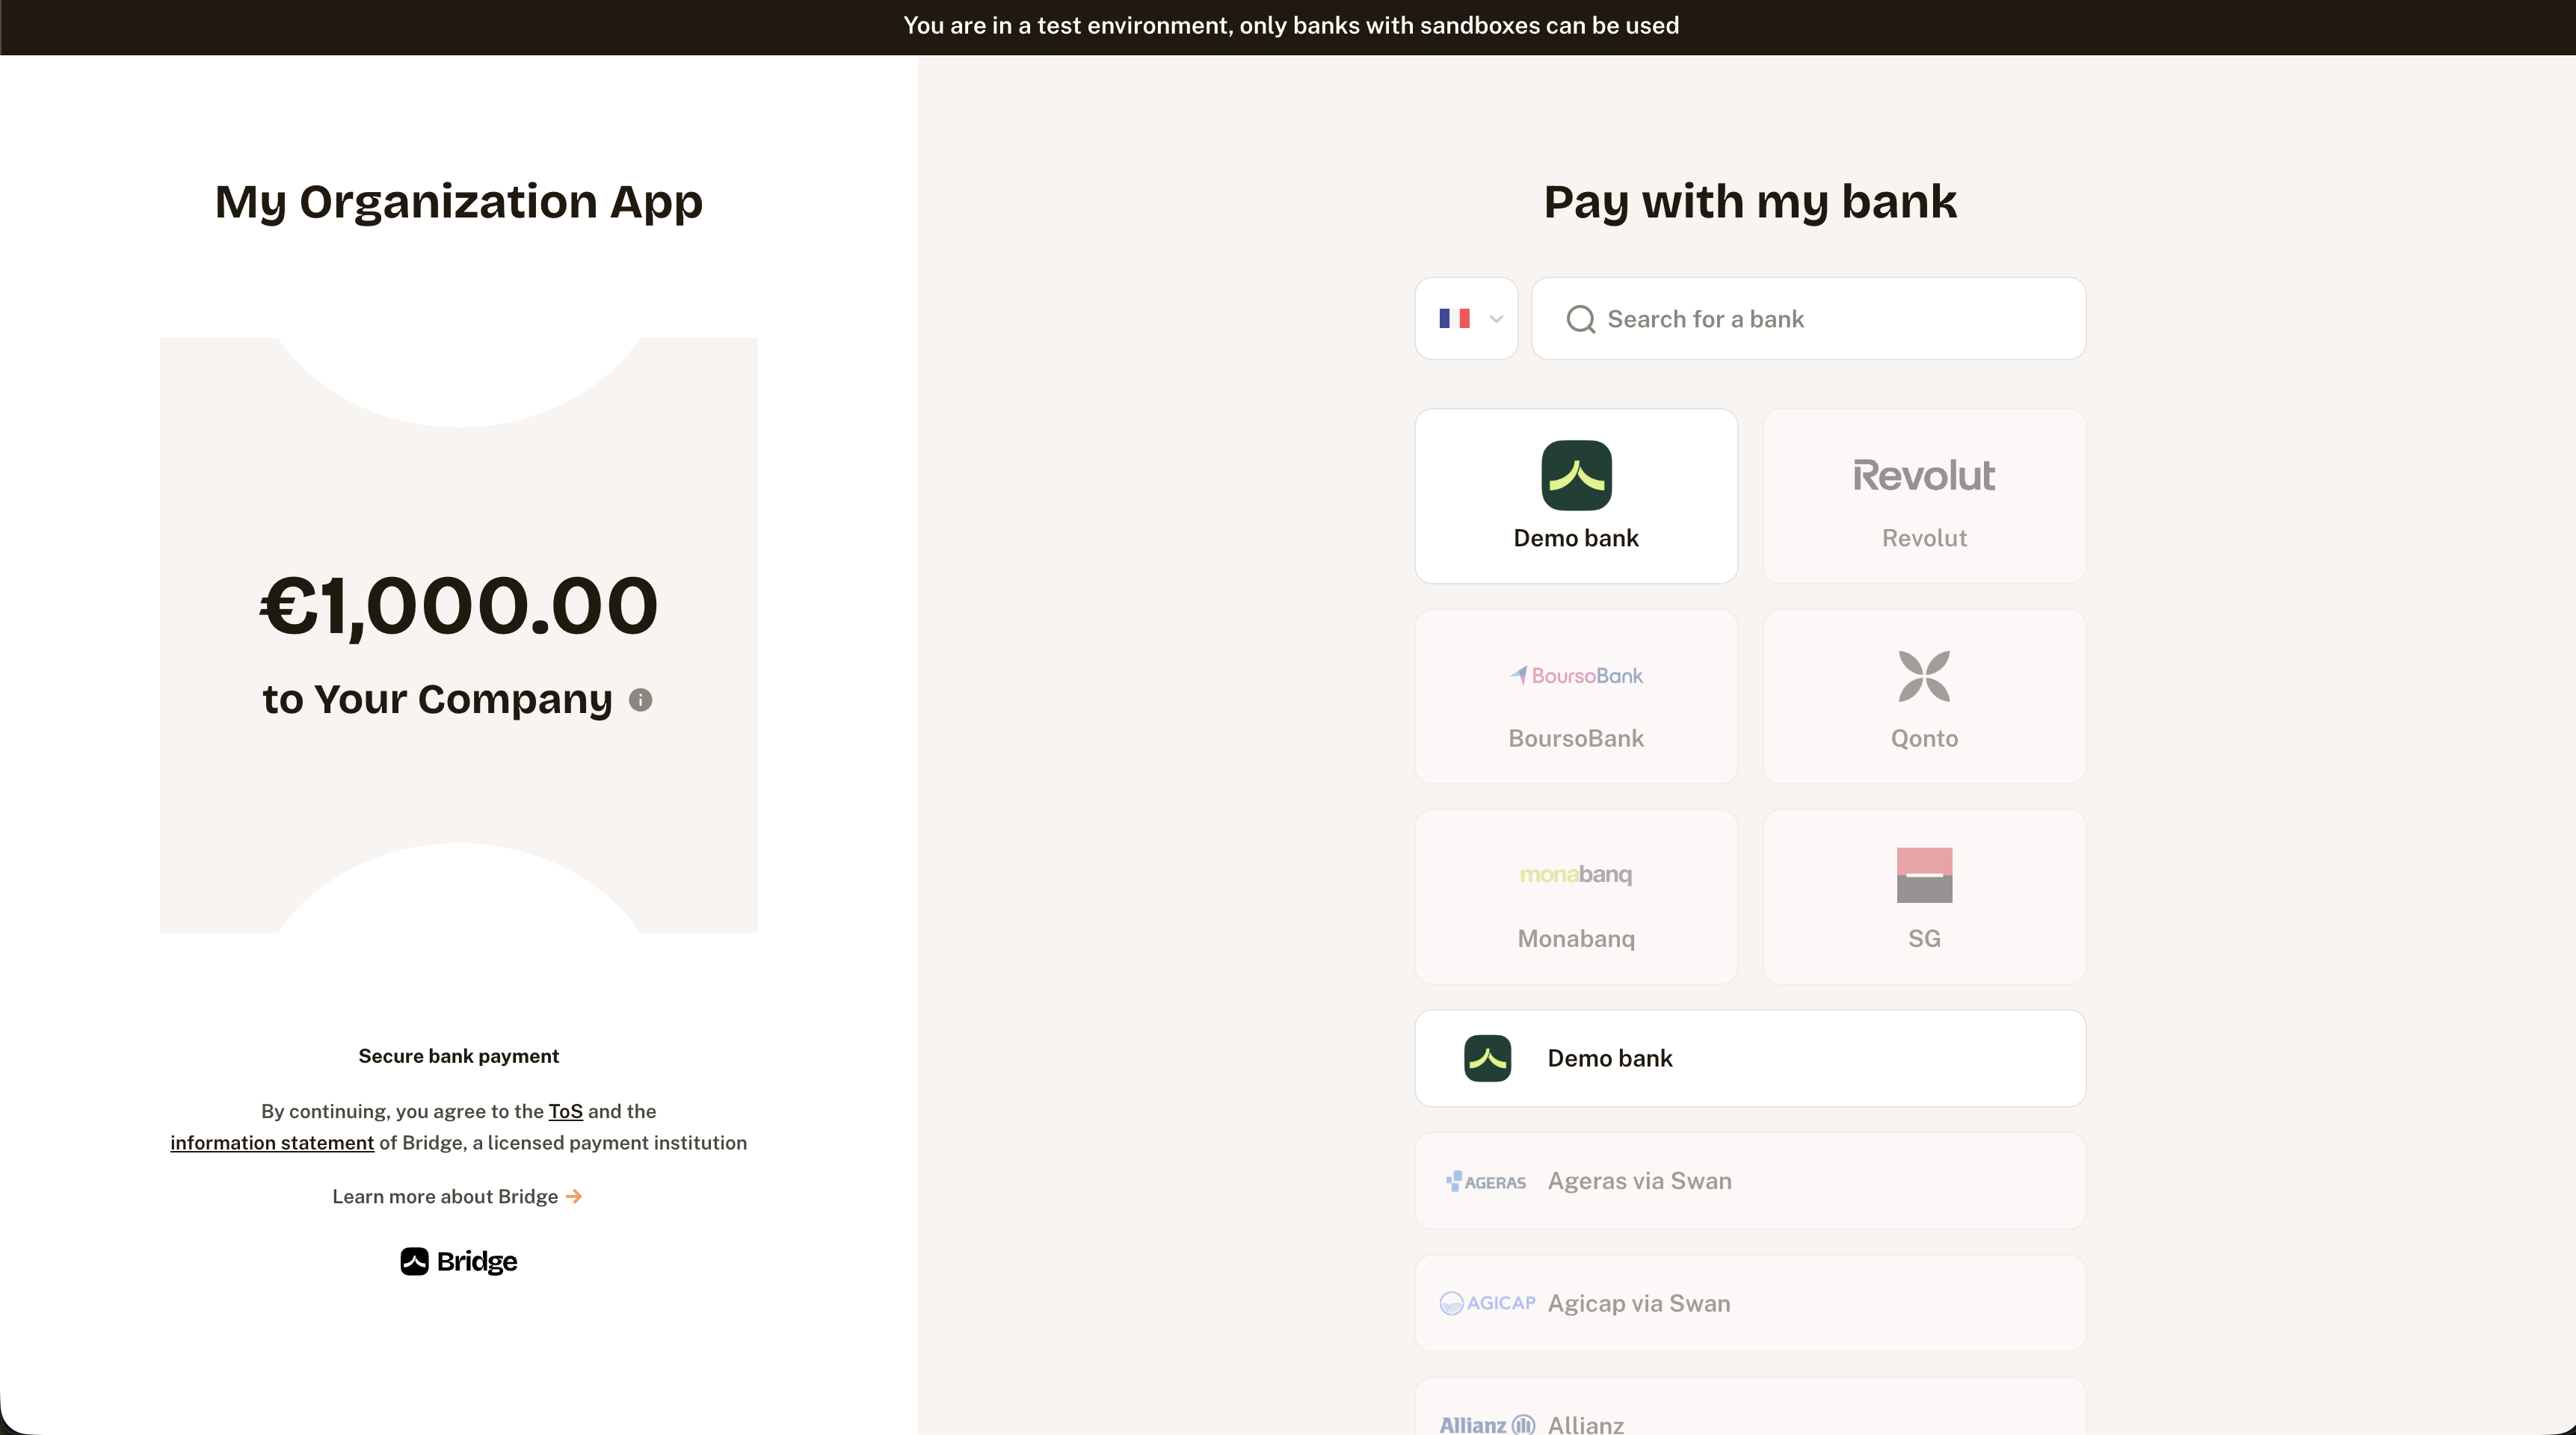
Task: Open the ToS link
Action: 565,1111
